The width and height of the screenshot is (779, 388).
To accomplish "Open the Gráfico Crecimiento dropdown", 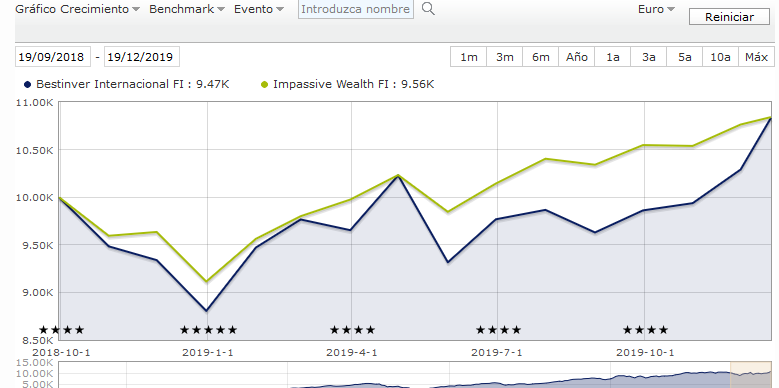I will pyautogui.click(x=78, y=9).
